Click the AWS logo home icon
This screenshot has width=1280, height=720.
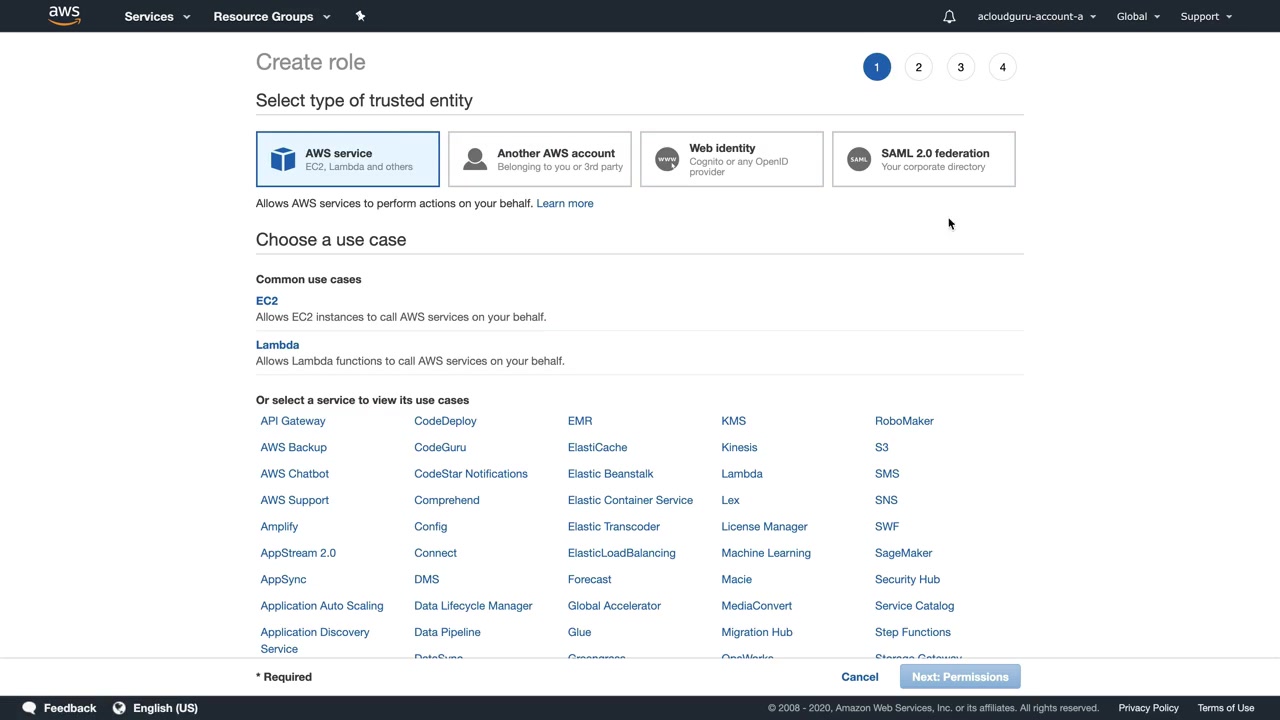[64, 16]
